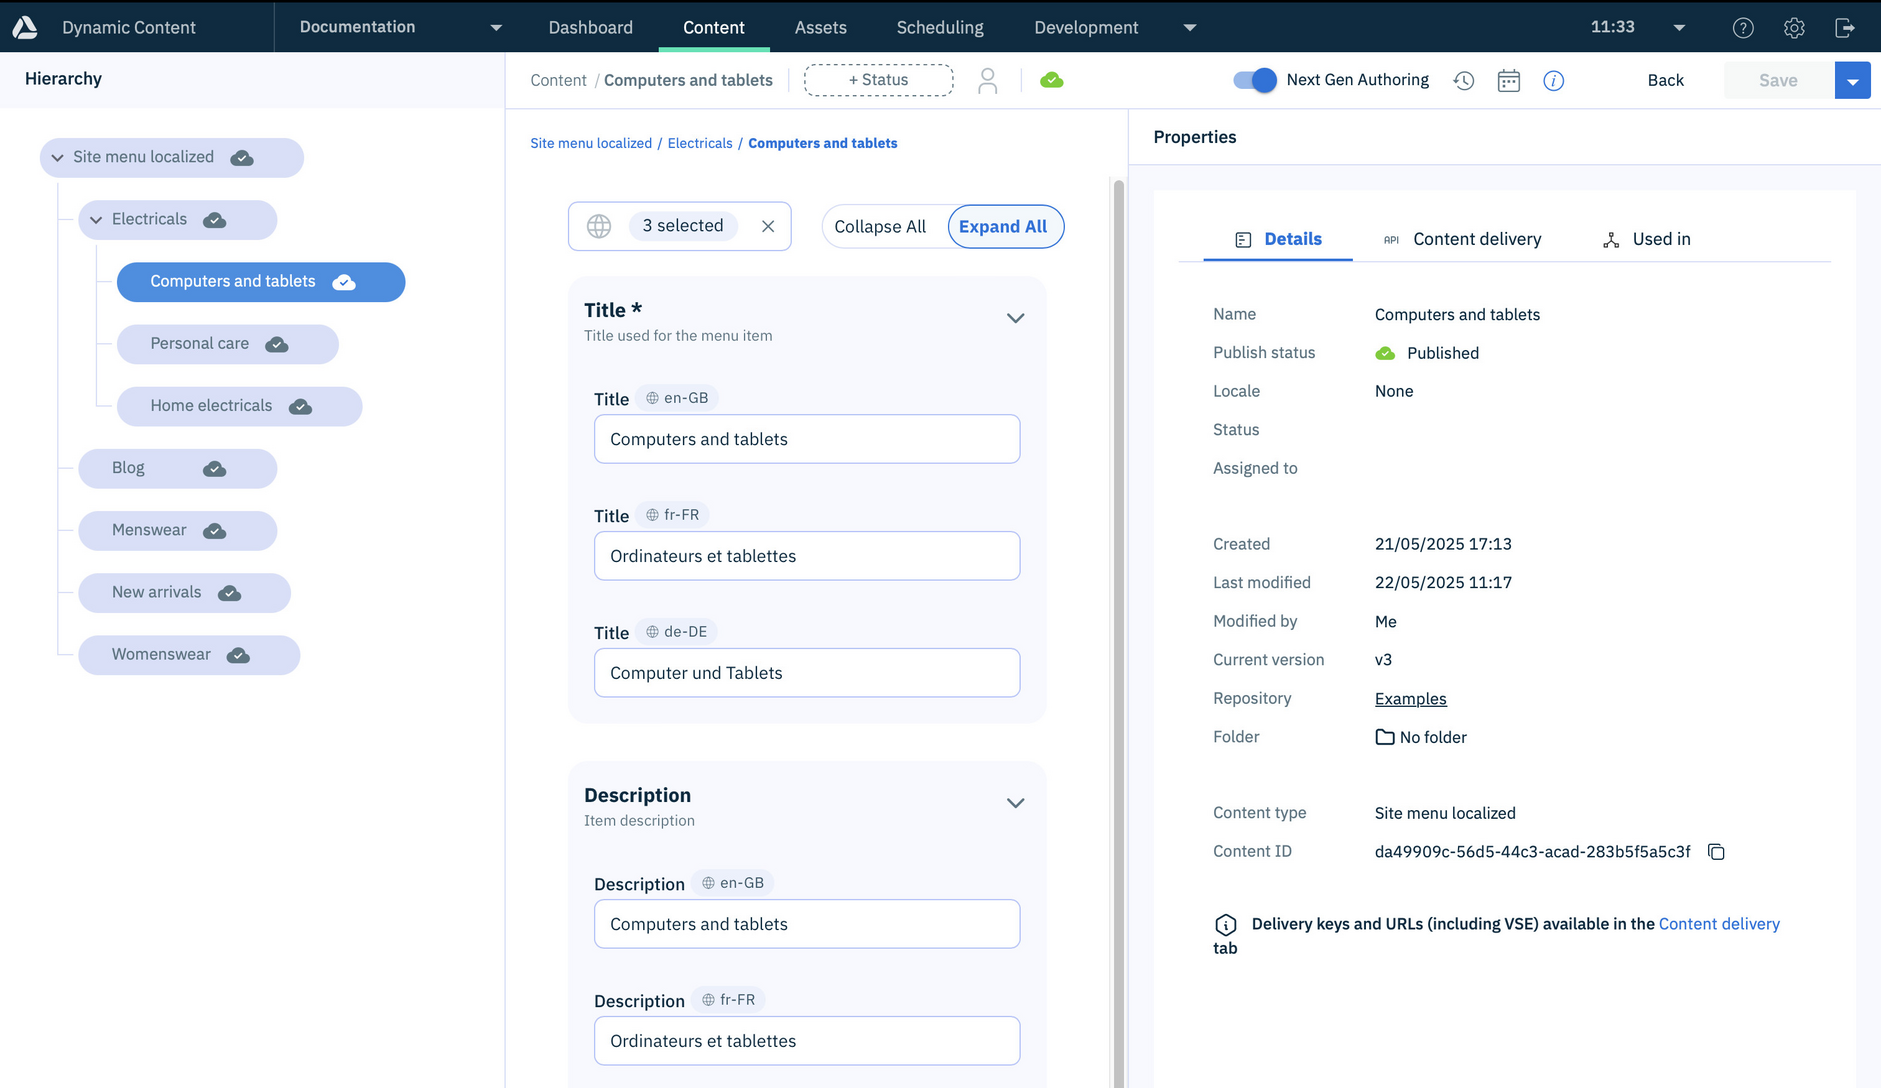The width and height of the screenshot is (1881, 1088).
Task: Open the help question mark icon
Action: point(1743,28)
